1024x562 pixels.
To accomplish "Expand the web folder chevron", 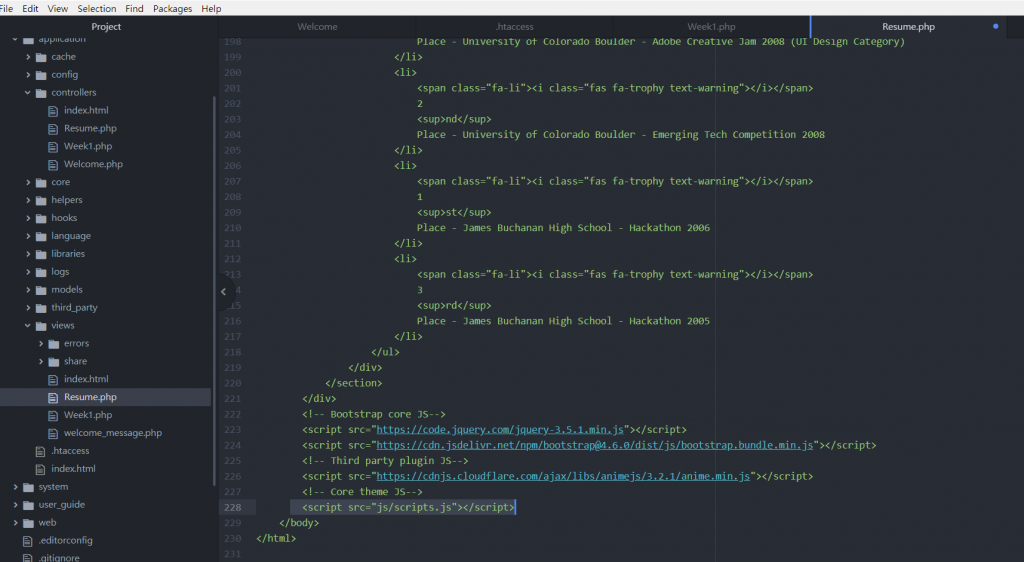I will 16,523.
